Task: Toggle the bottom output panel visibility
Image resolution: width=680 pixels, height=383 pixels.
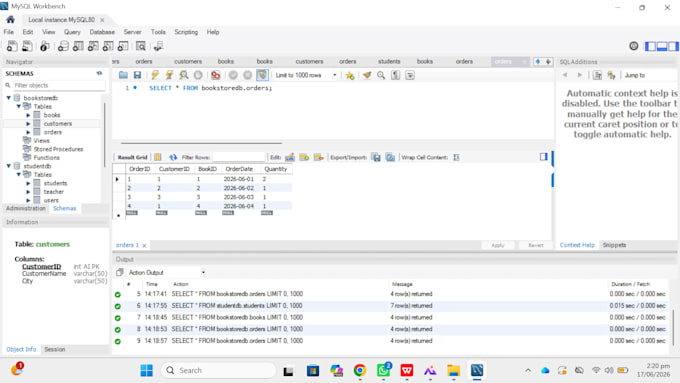Action: pos(662,46)
